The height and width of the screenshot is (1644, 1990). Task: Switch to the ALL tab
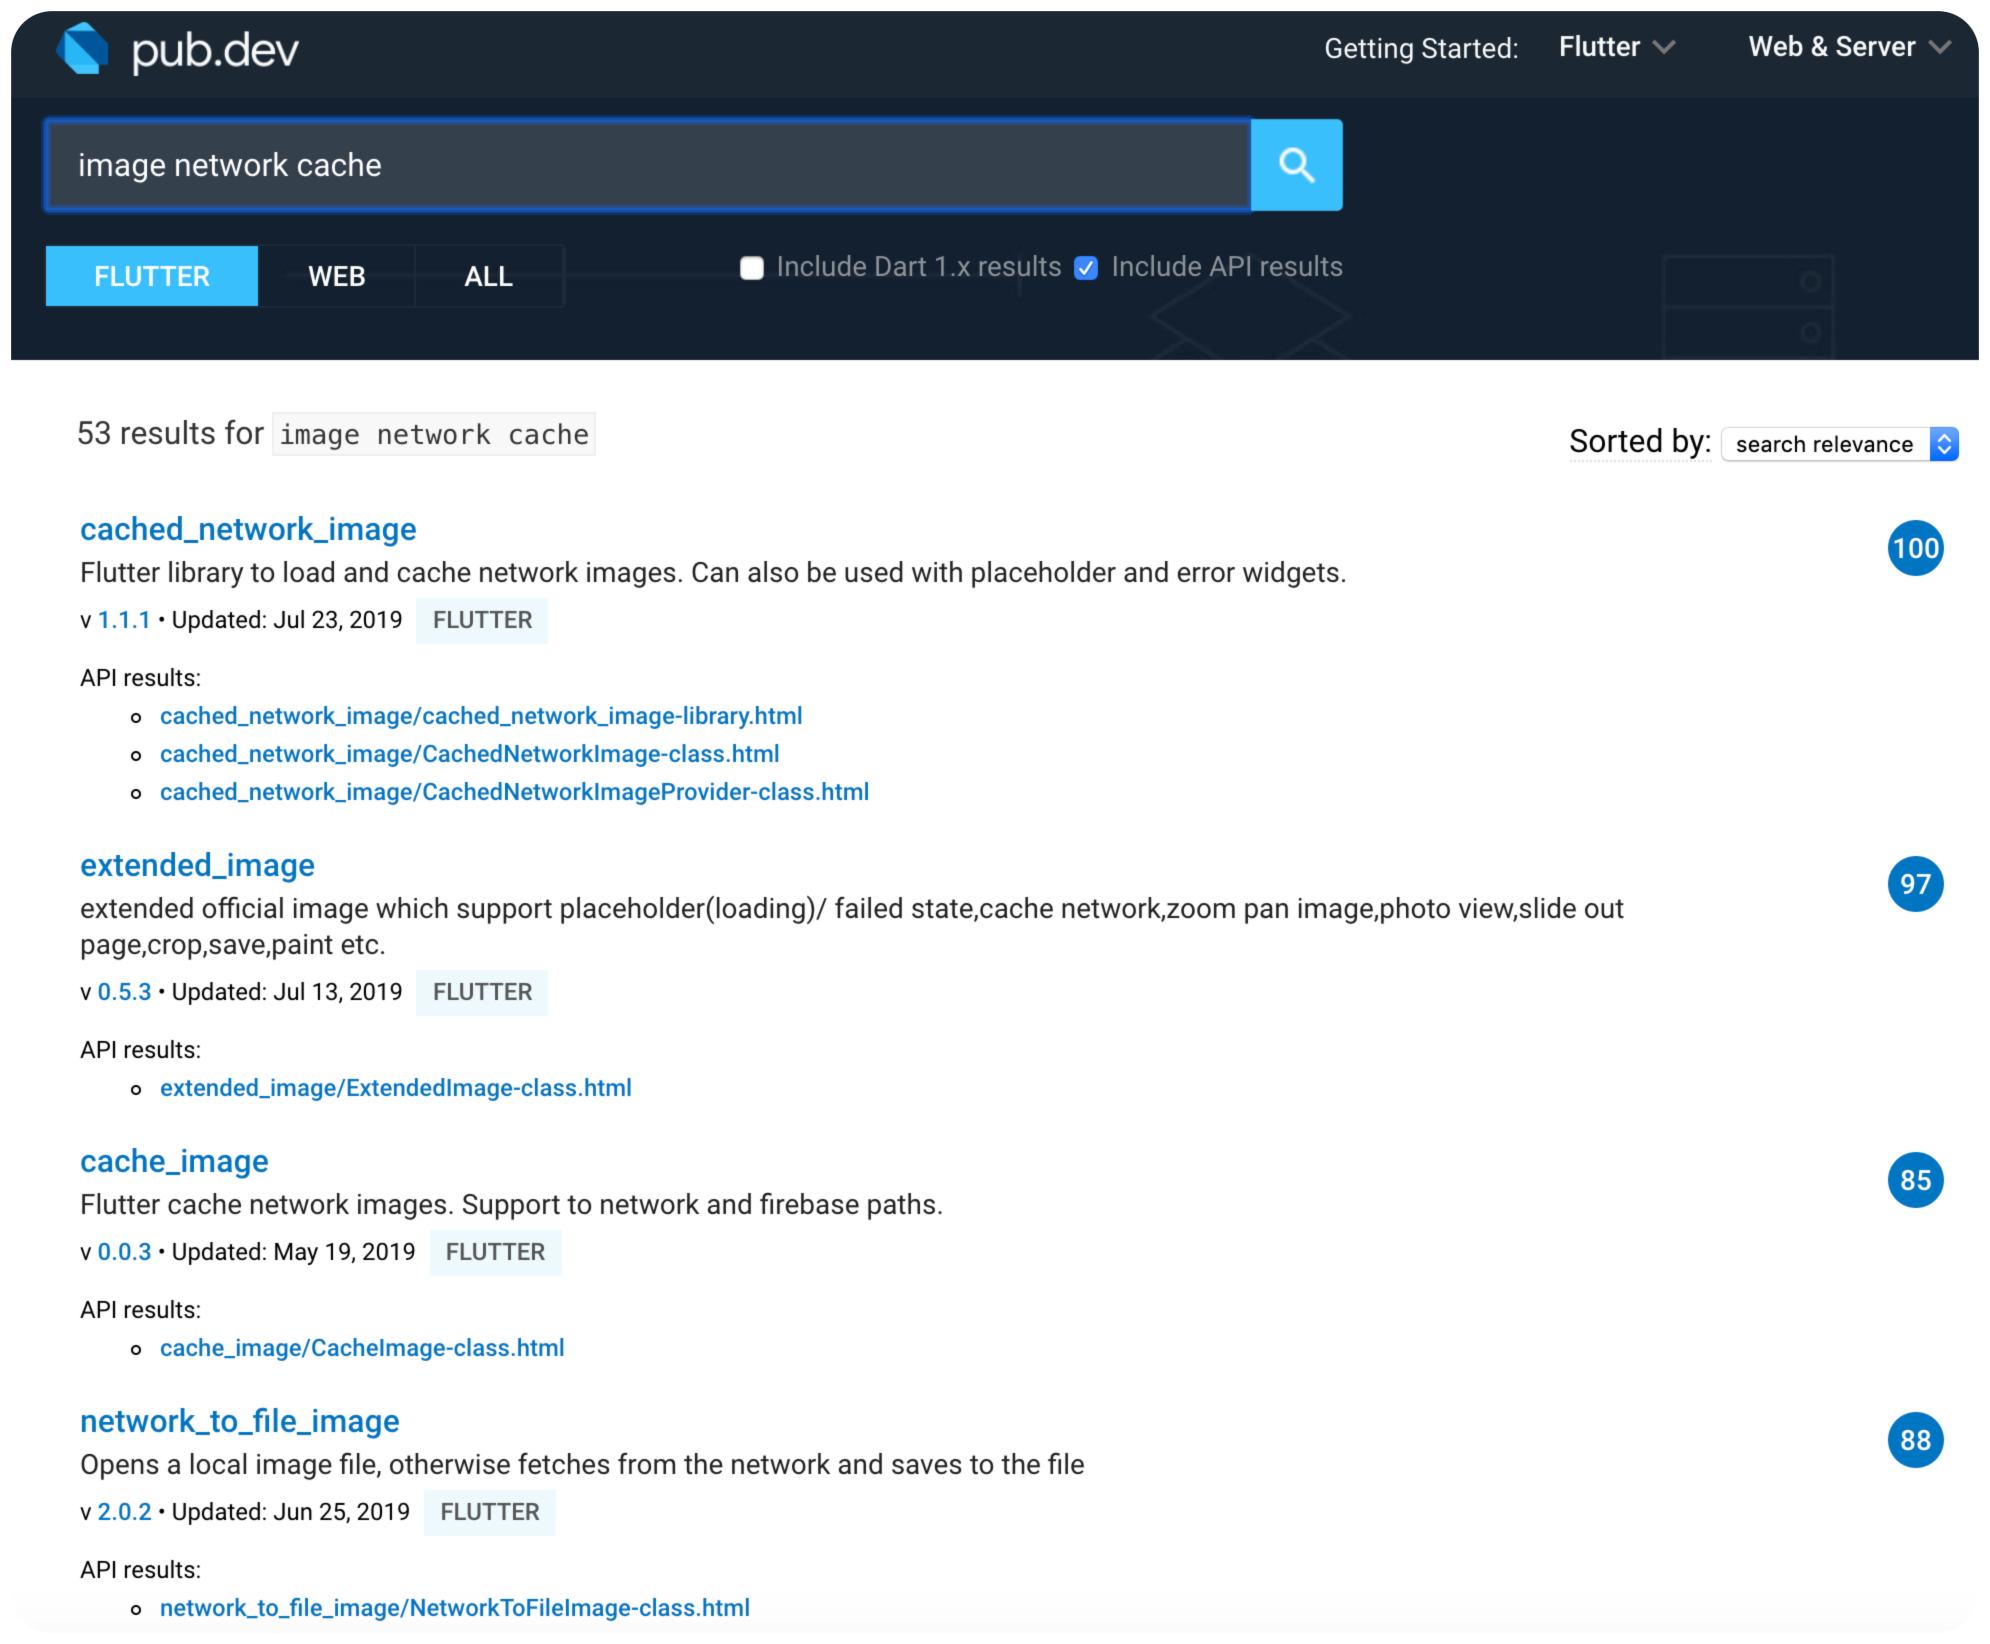[488, 276]
